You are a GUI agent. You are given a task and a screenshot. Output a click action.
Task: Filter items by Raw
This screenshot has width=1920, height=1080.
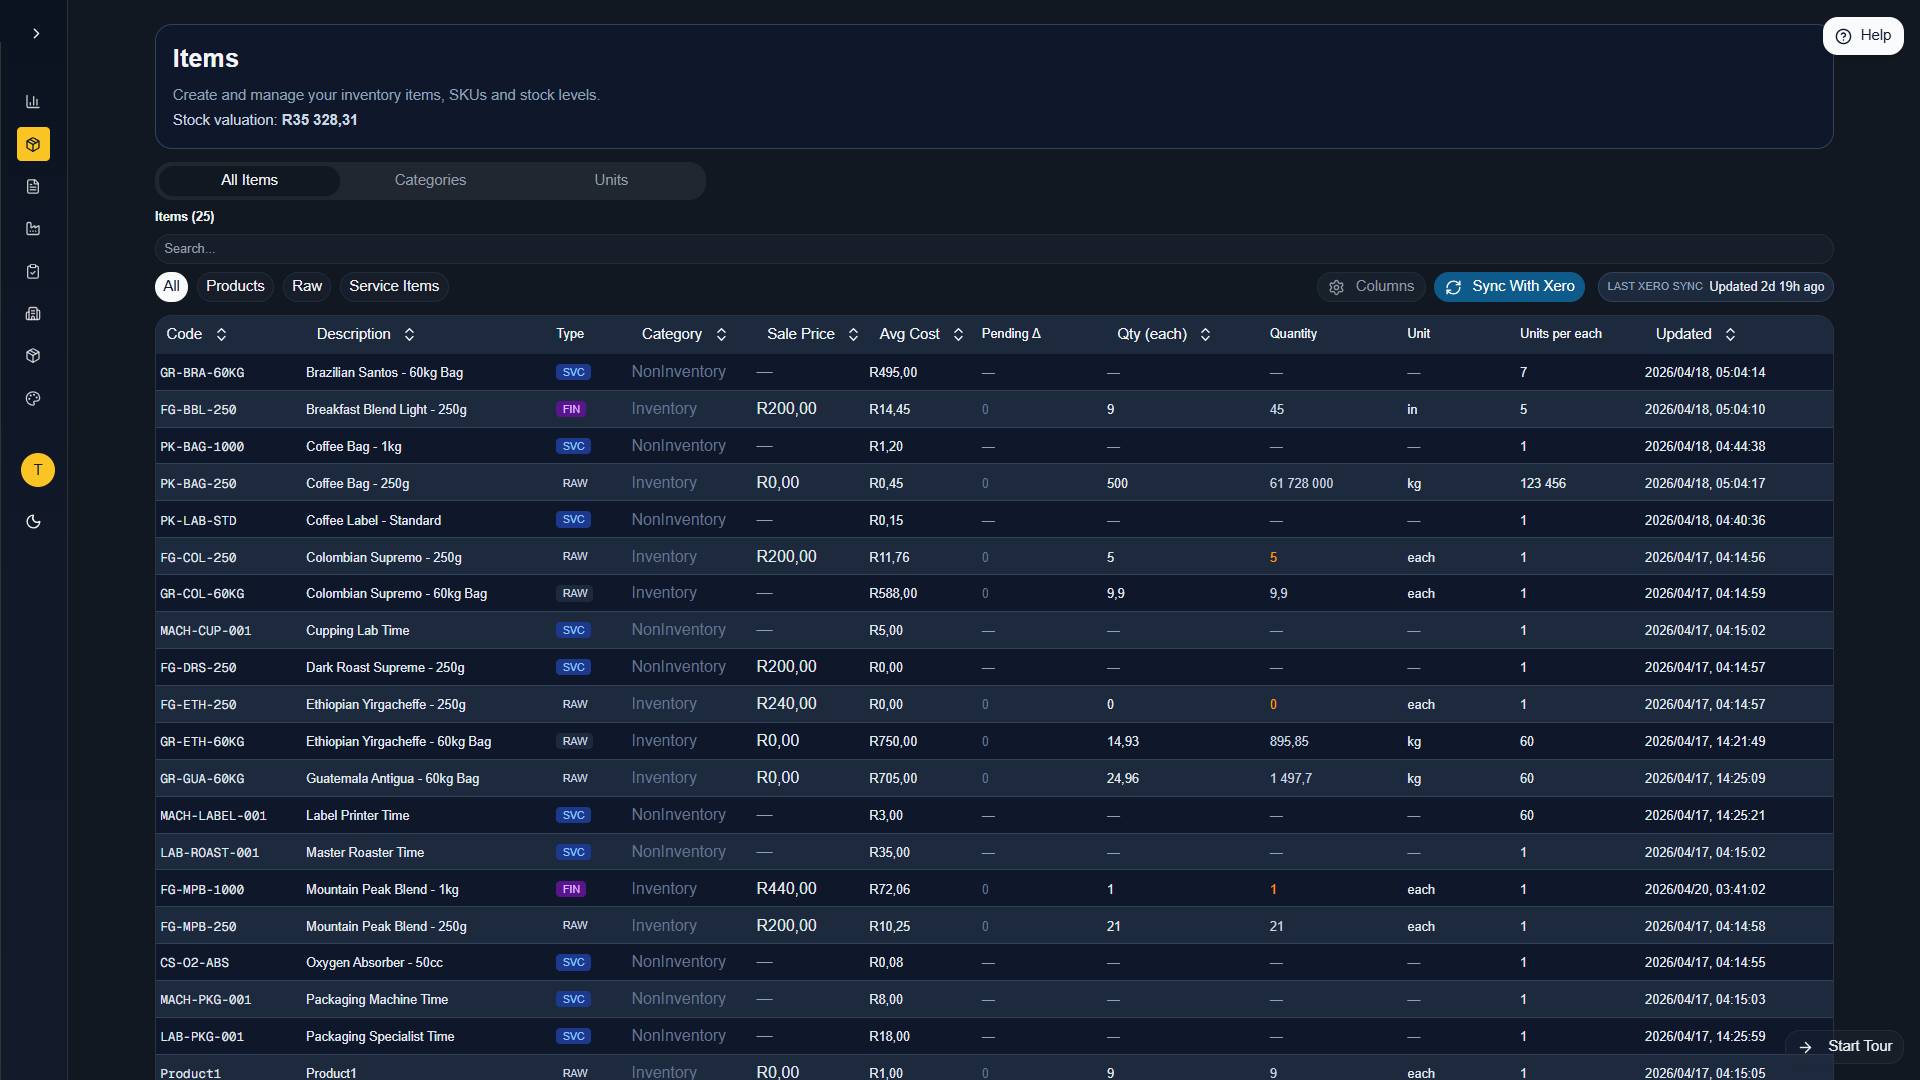[x=306, y=287]
